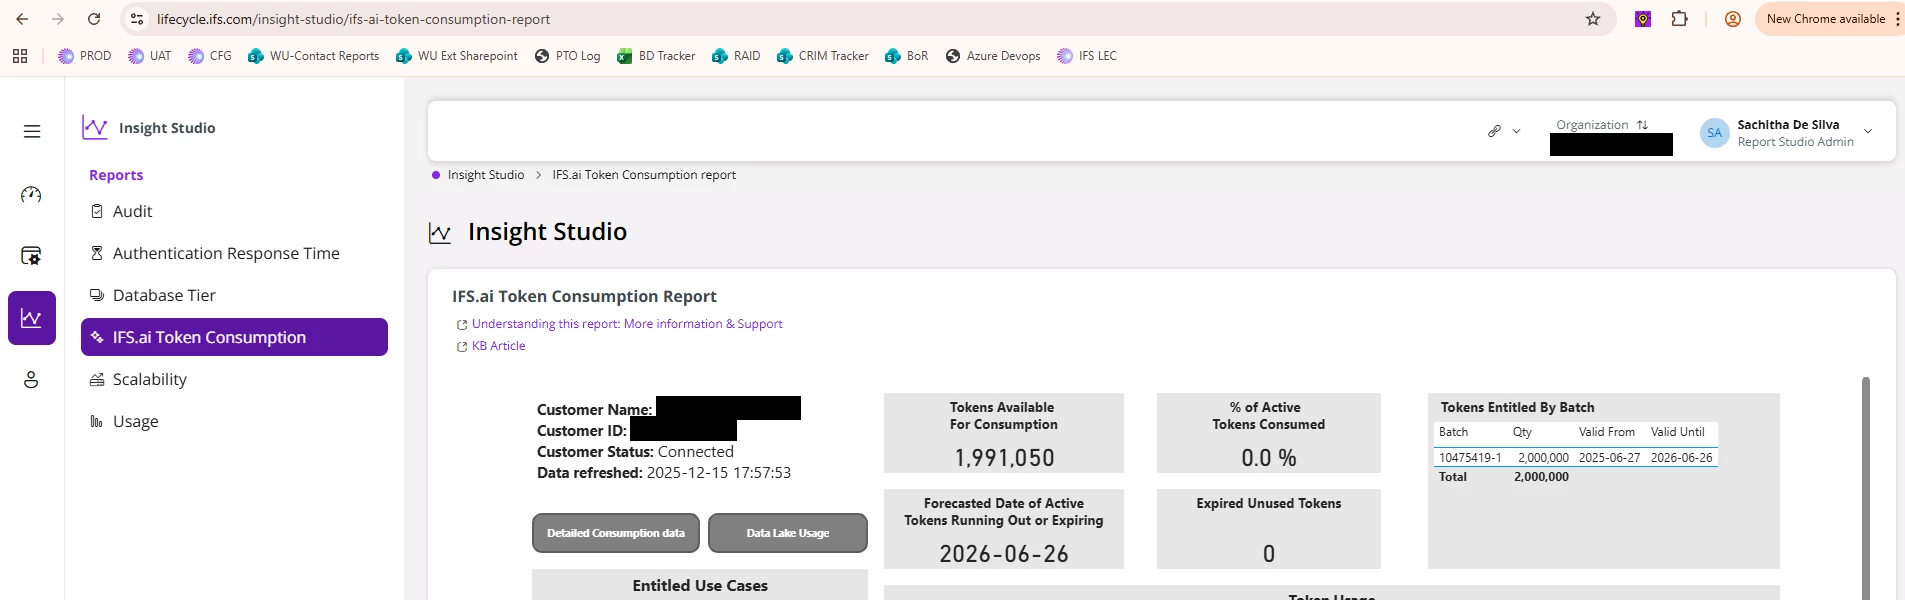
Task: Toggle the hamburger menu in left rail
Action: click(x=32, y=131)
